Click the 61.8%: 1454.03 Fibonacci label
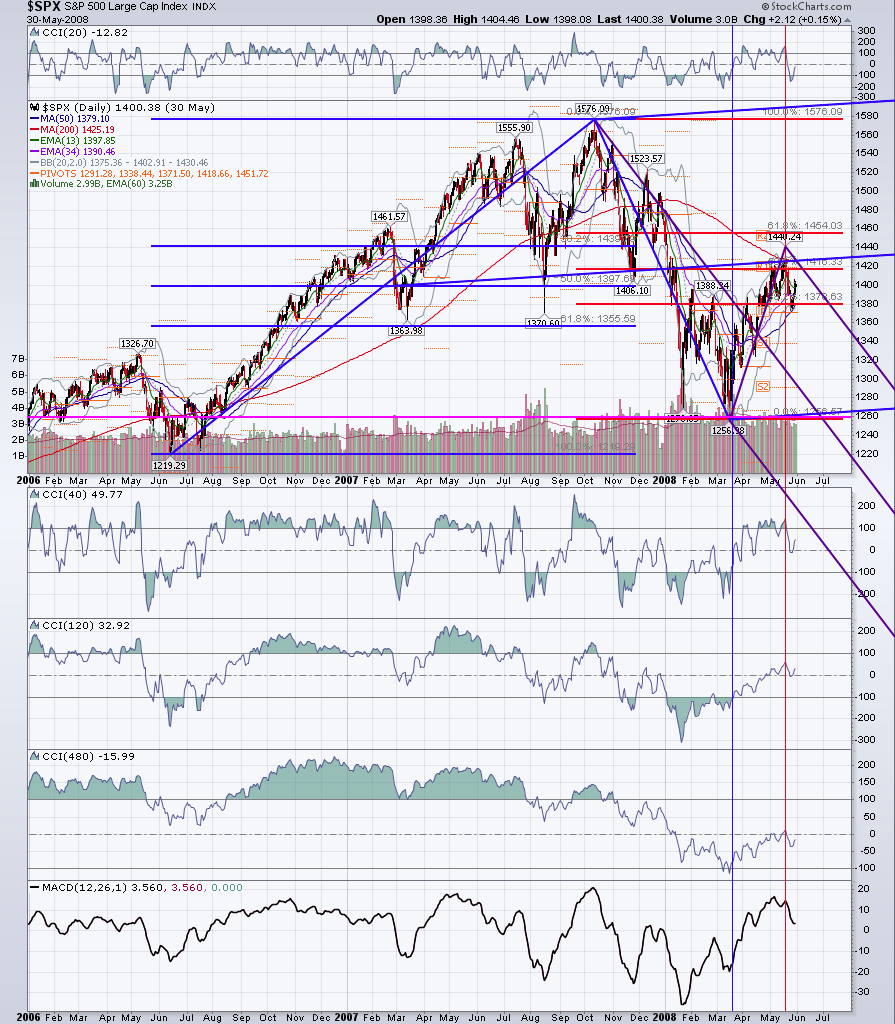The height and width of the screenshot is (1024, 895). click(x=805, y=226)
